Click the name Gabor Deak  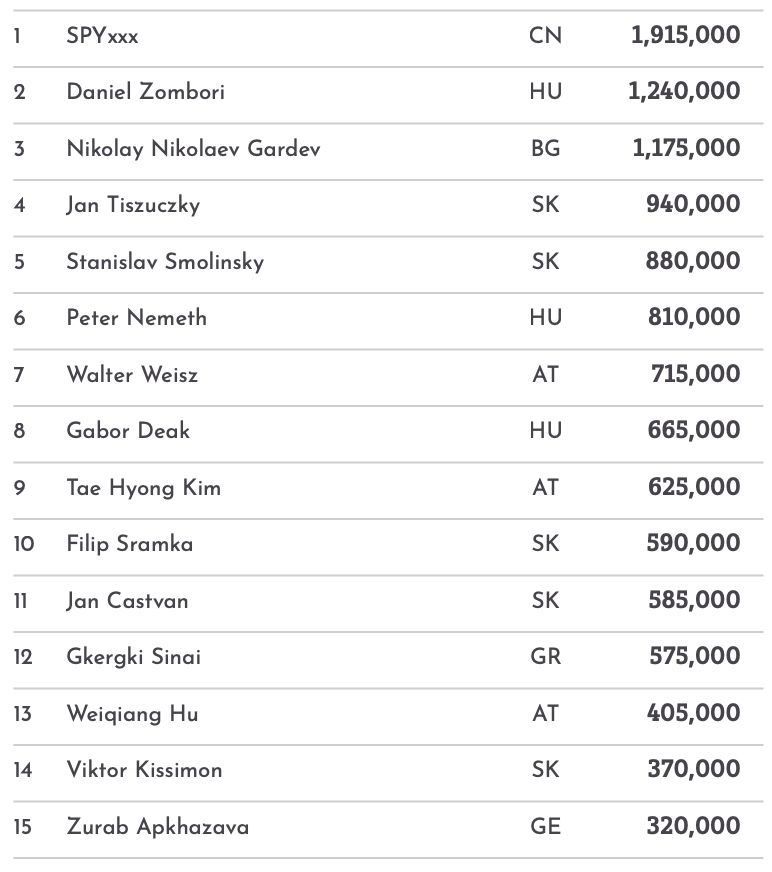pyautogui.click(x=128, y=431)
